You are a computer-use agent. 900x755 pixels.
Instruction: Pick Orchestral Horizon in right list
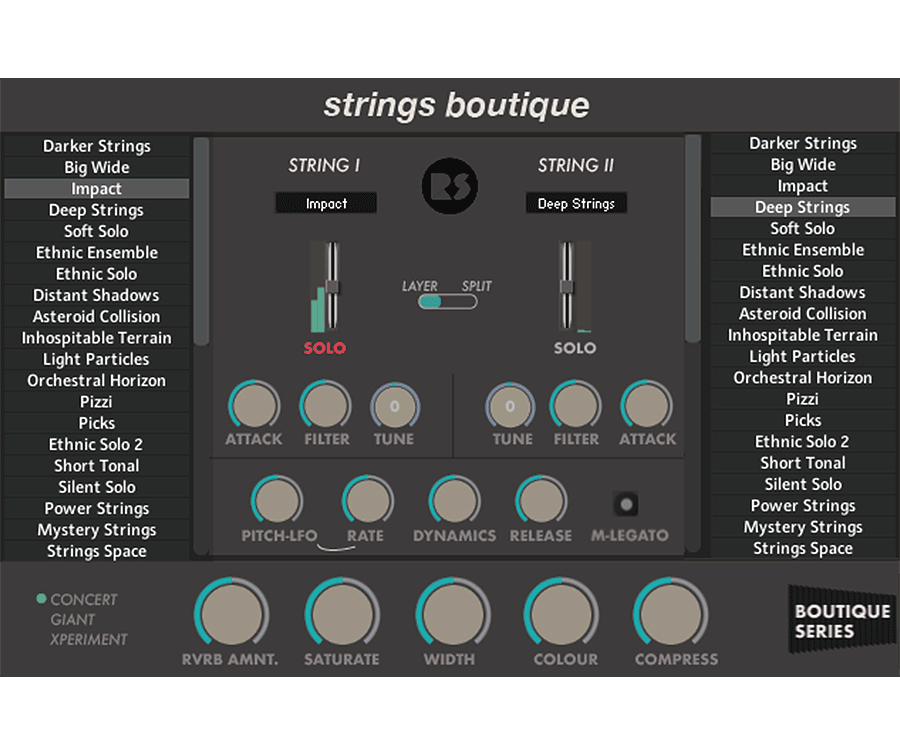pos(802,377)
